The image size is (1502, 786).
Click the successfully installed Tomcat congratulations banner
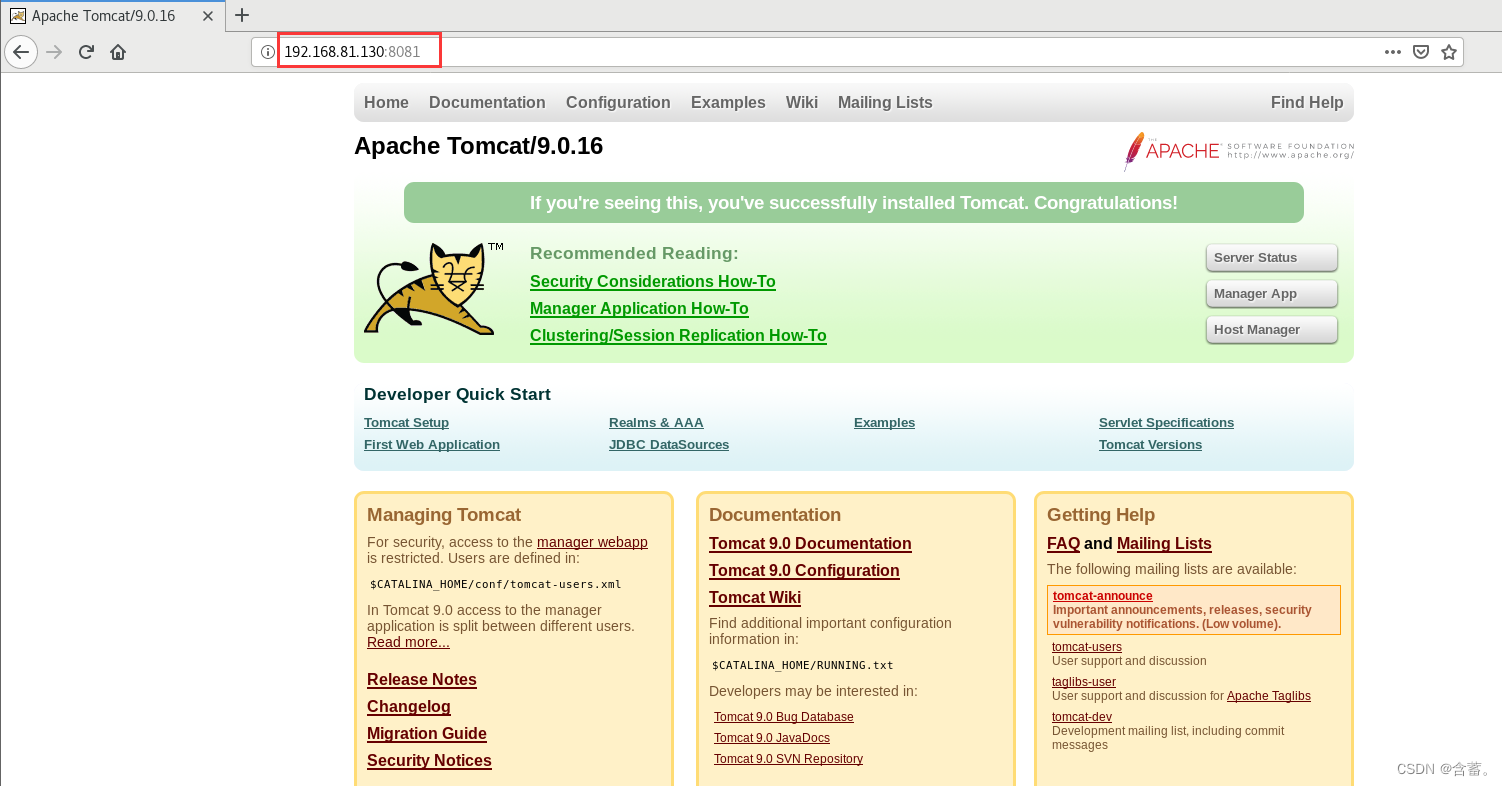[x=854, y=203]
